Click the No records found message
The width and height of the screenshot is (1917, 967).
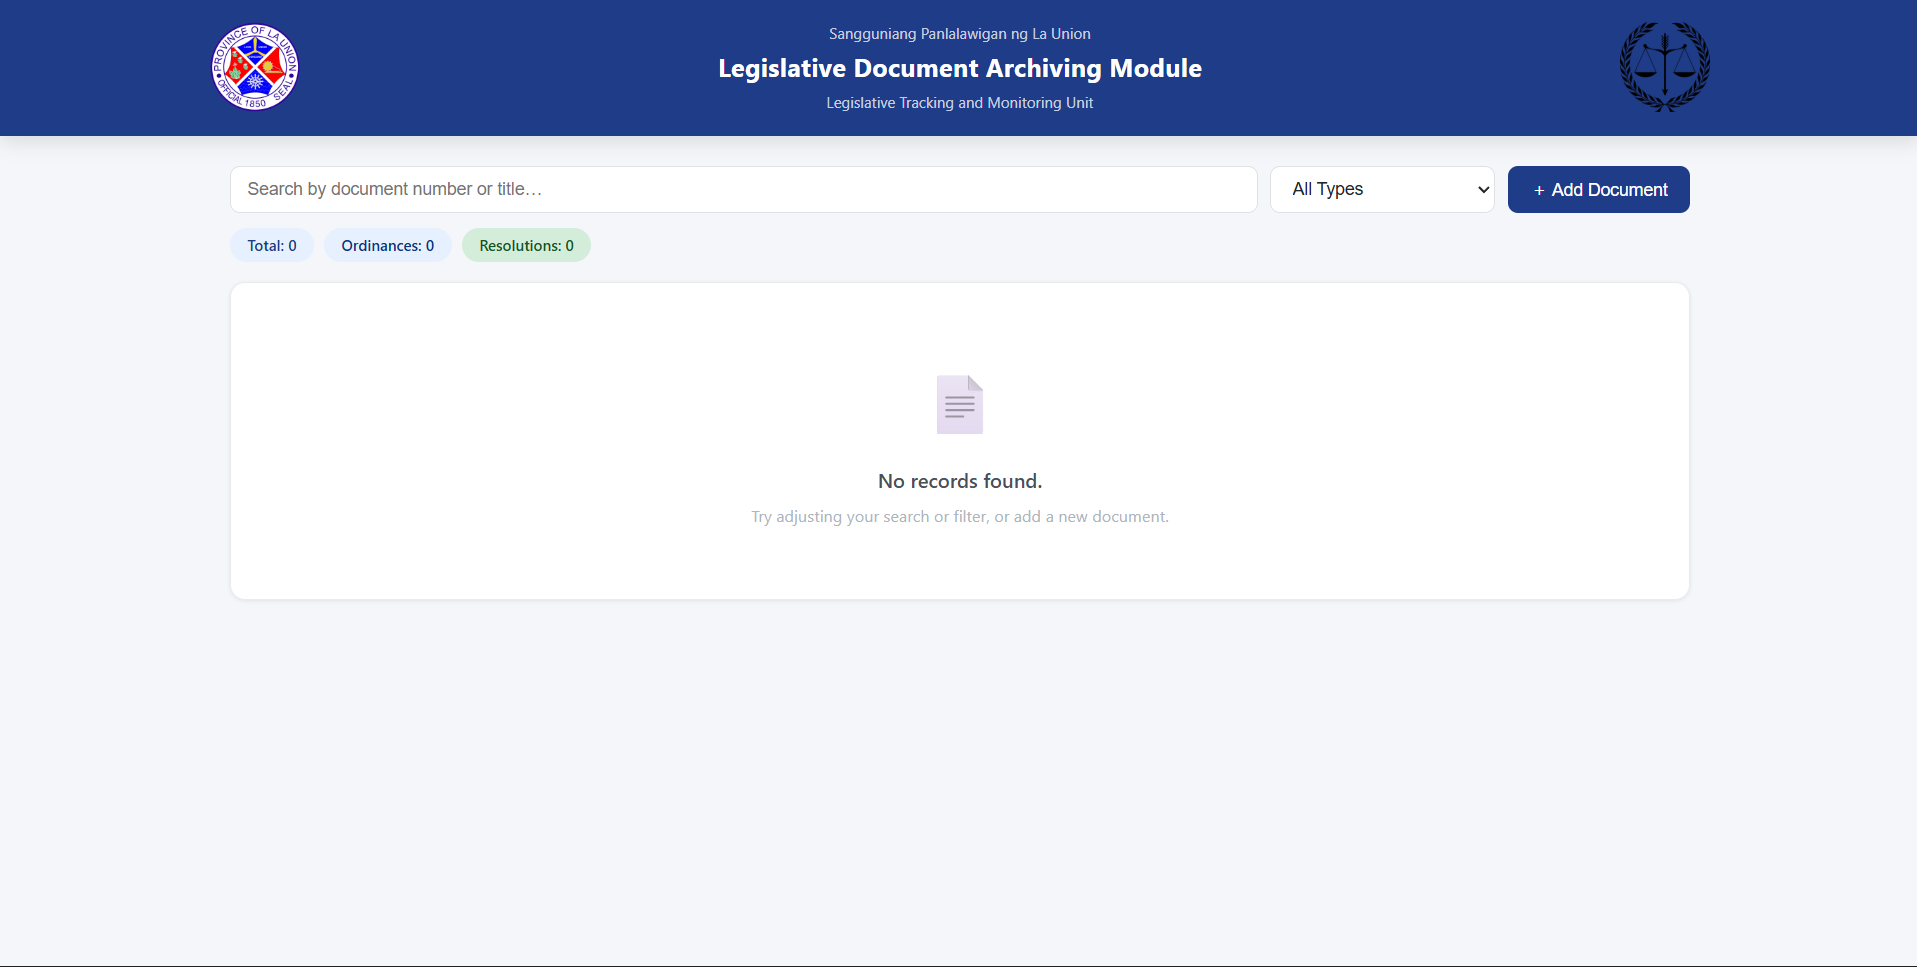[960, 481]
